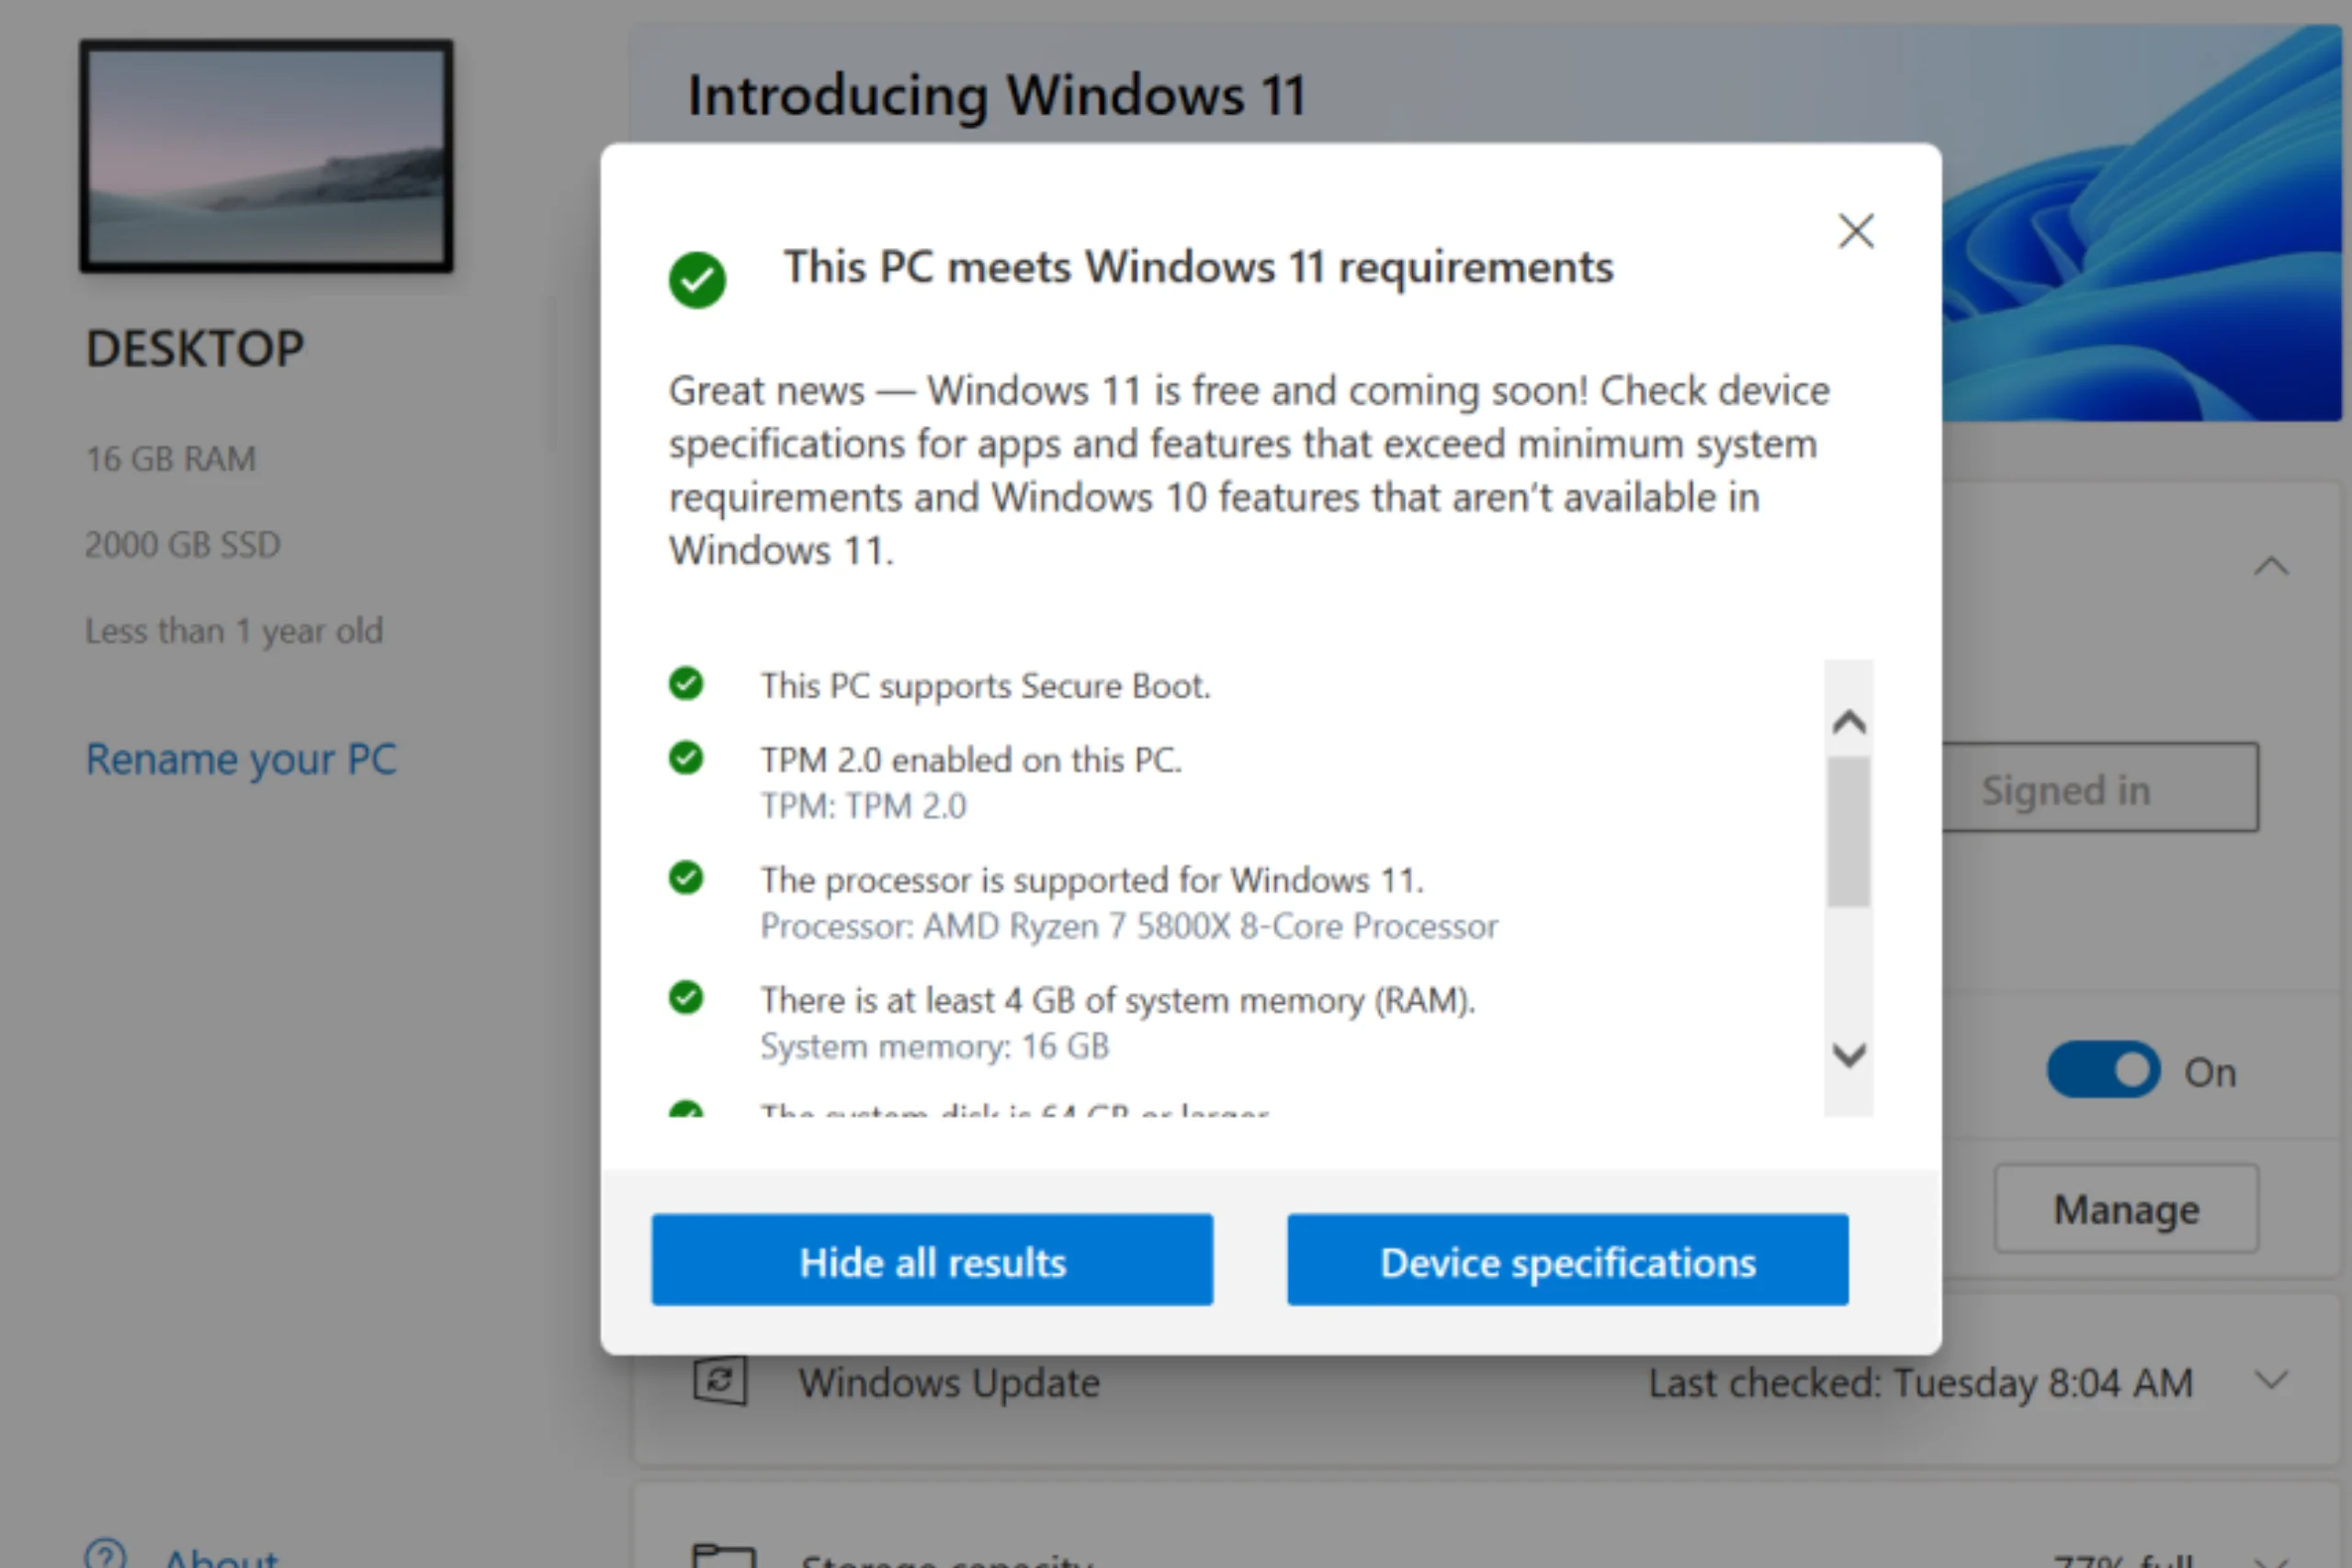Image resolution: width=2352 pixels, height=1568 pixels.
Task: Click the About question mark icon
Action: coord(106,1554)
